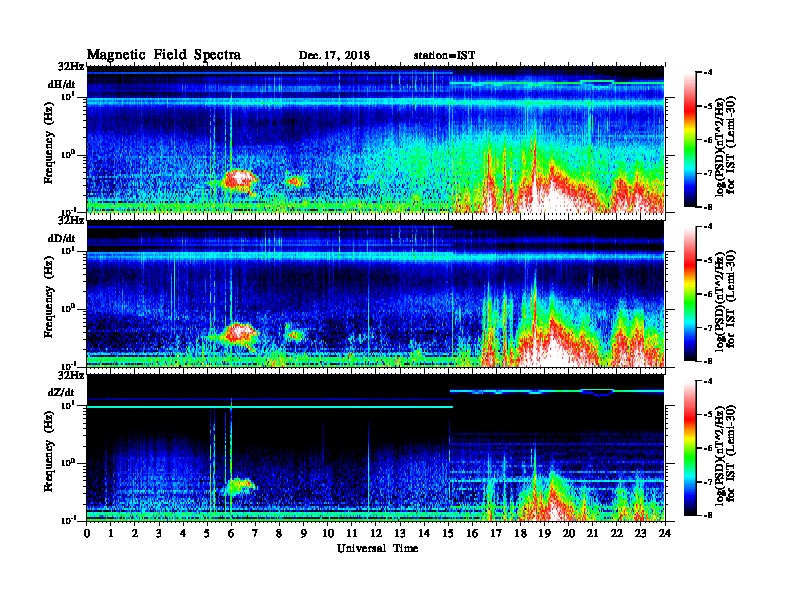This screenshot has width=792, height=612.
Task: Click the dD/dt panel color scale bar
Action: coord(690,294)
